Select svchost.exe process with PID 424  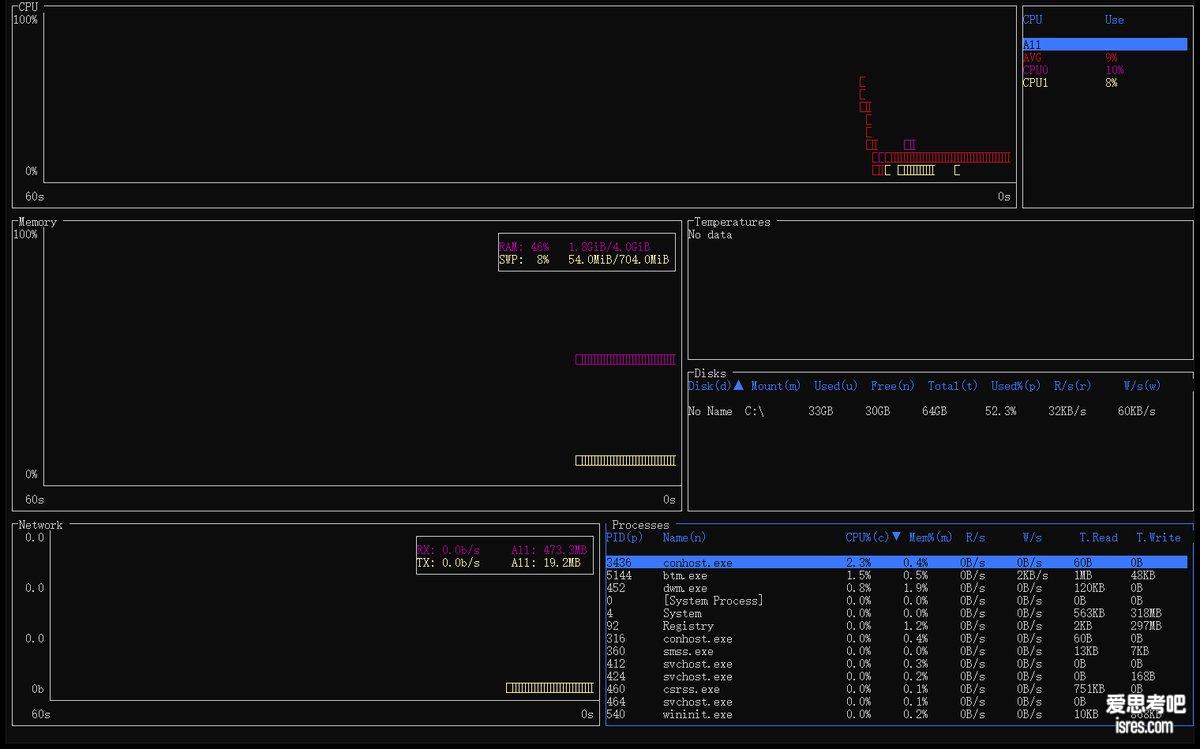(896, 677)
